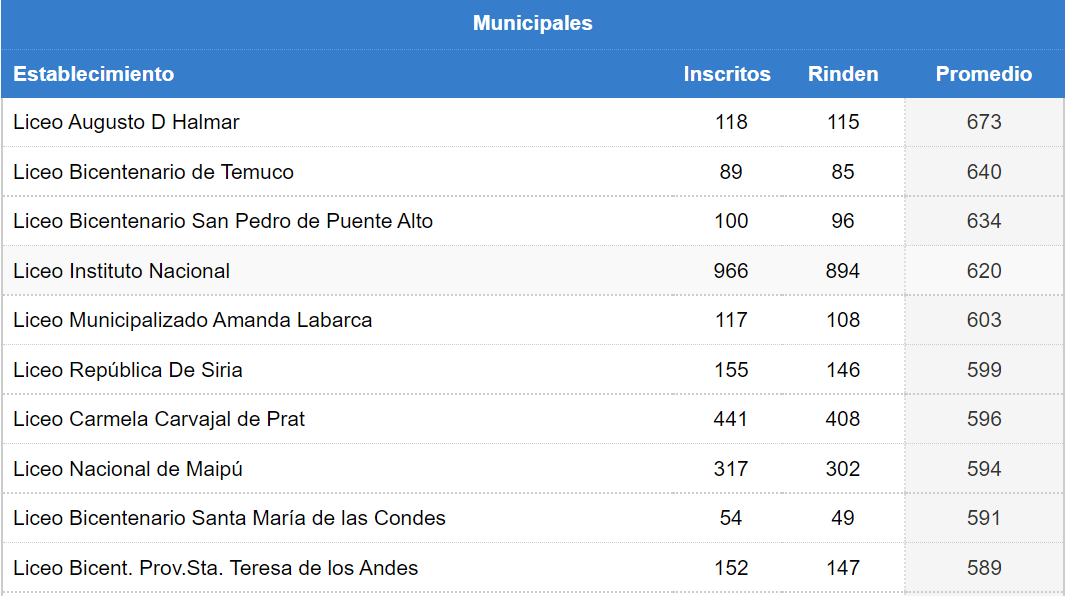Click the Municipales table title

point(532,23)
